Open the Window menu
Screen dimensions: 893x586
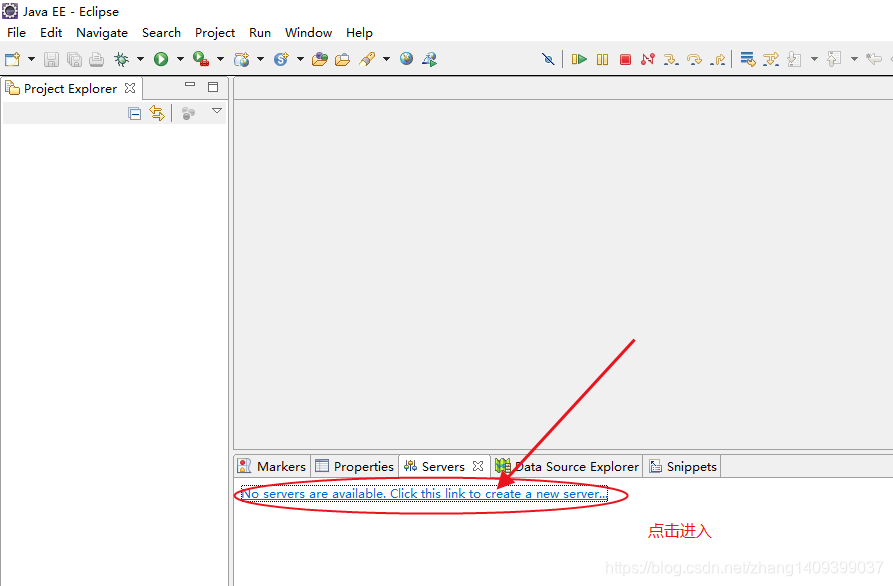pos(308,32)
